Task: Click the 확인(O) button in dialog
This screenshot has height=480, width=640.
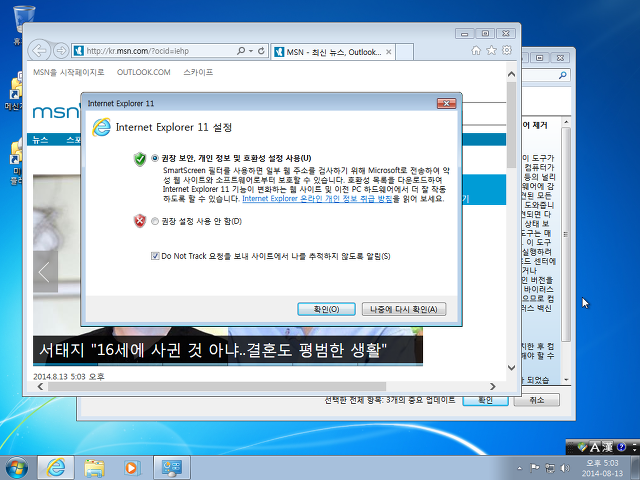Action: pos(326,309)
